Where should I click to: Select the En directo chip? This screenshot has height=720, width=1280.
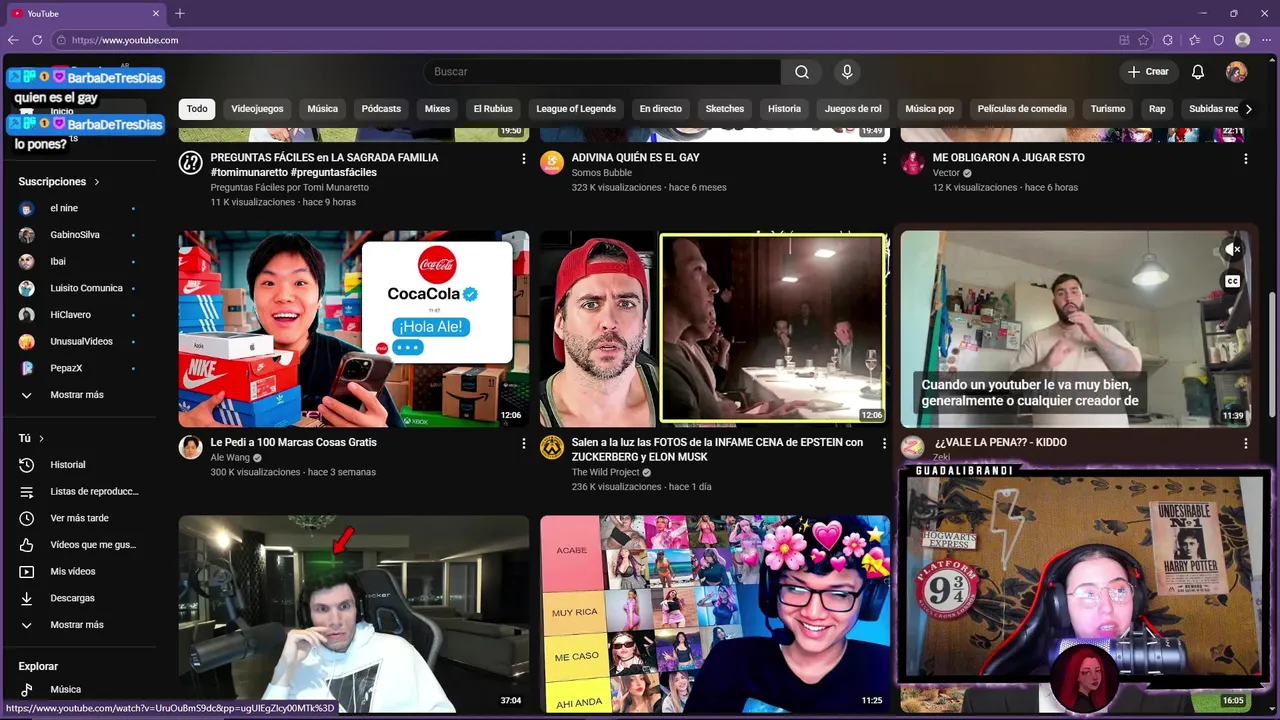pos(660,109)
